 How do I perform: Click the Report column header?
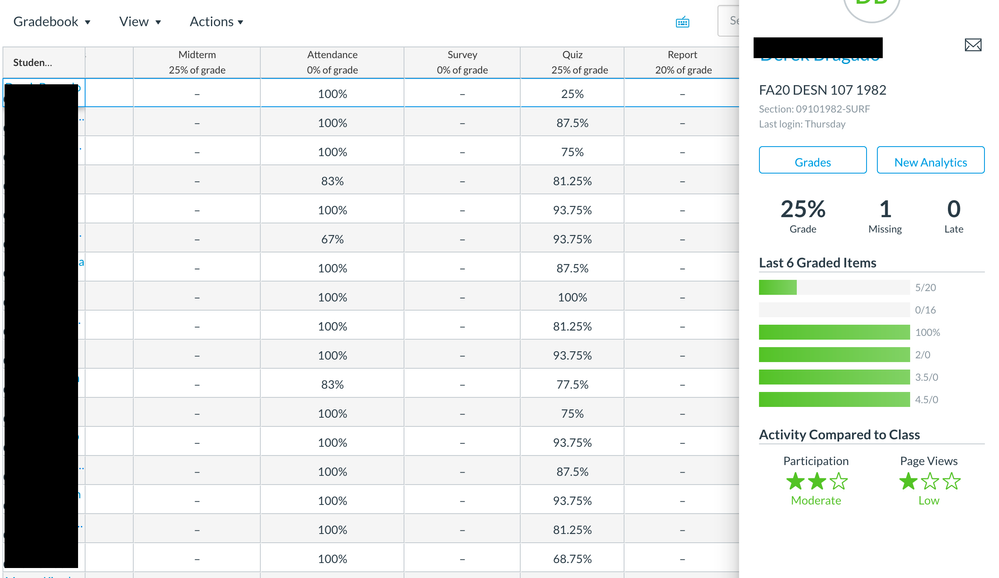(682, 62)
